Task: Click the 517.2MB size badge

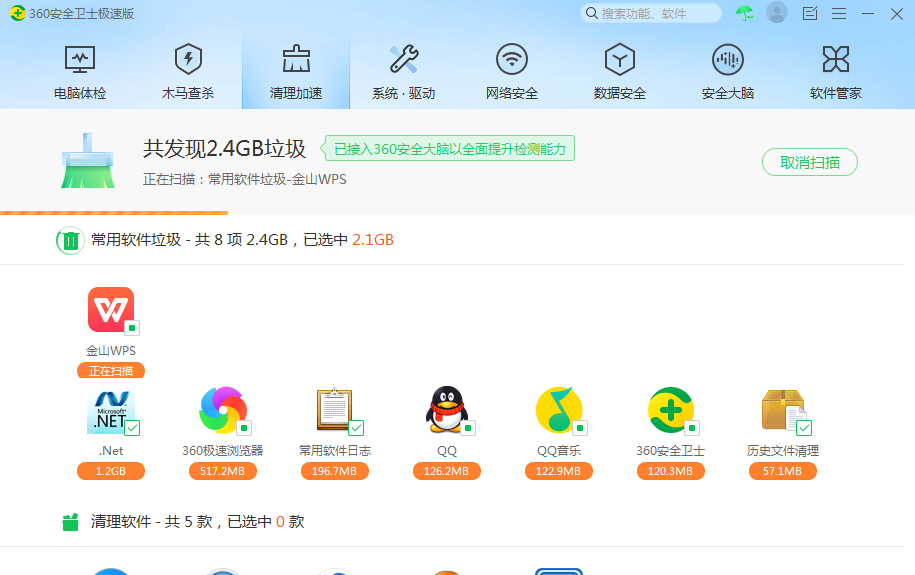Action: click(x=222, y=471)
